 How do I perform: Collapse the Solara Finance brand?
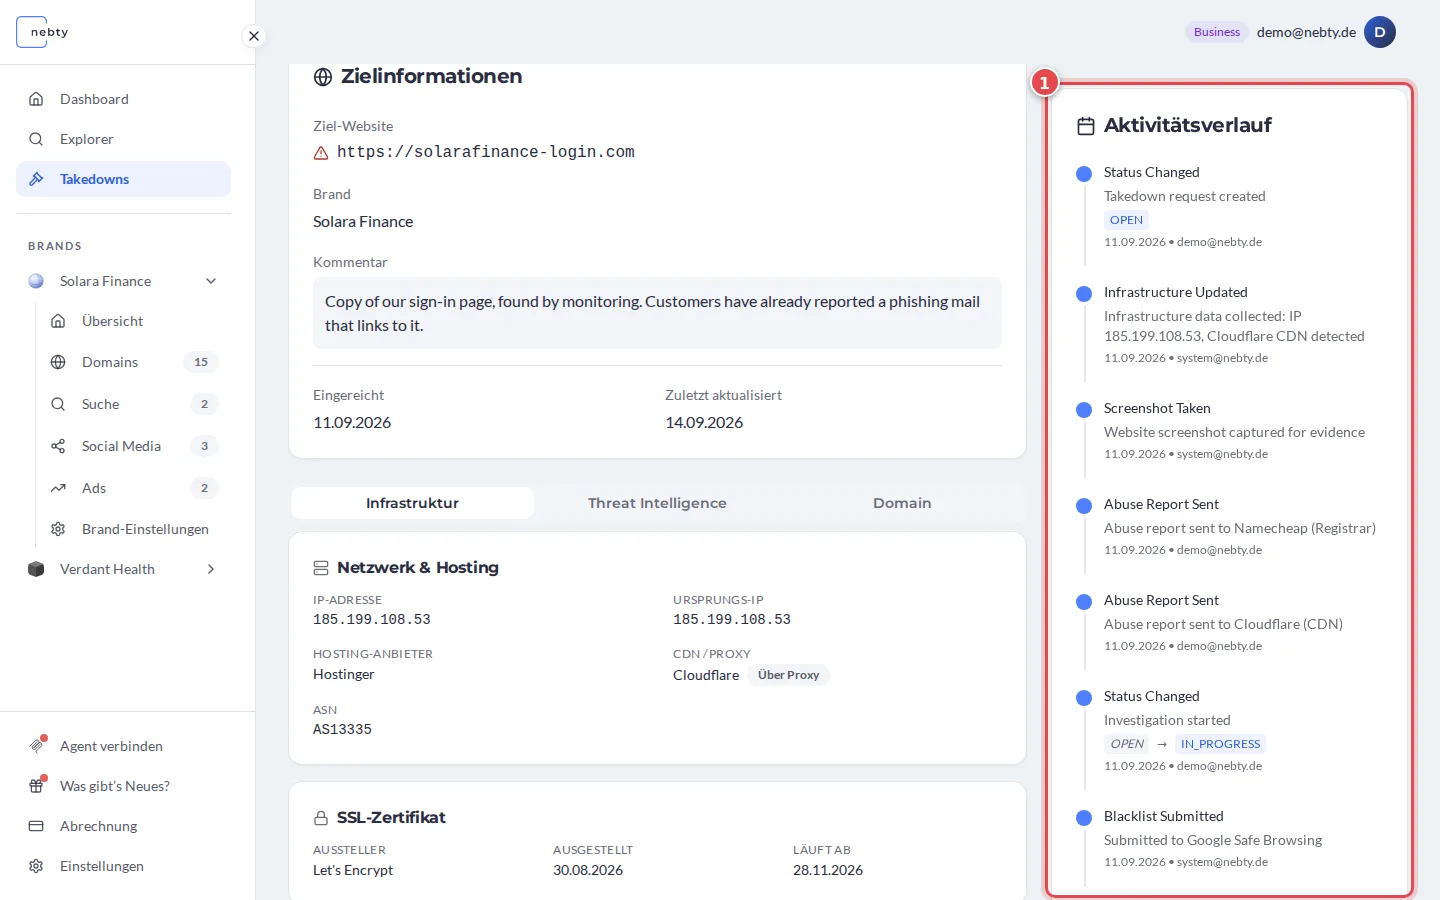[211, 281]
